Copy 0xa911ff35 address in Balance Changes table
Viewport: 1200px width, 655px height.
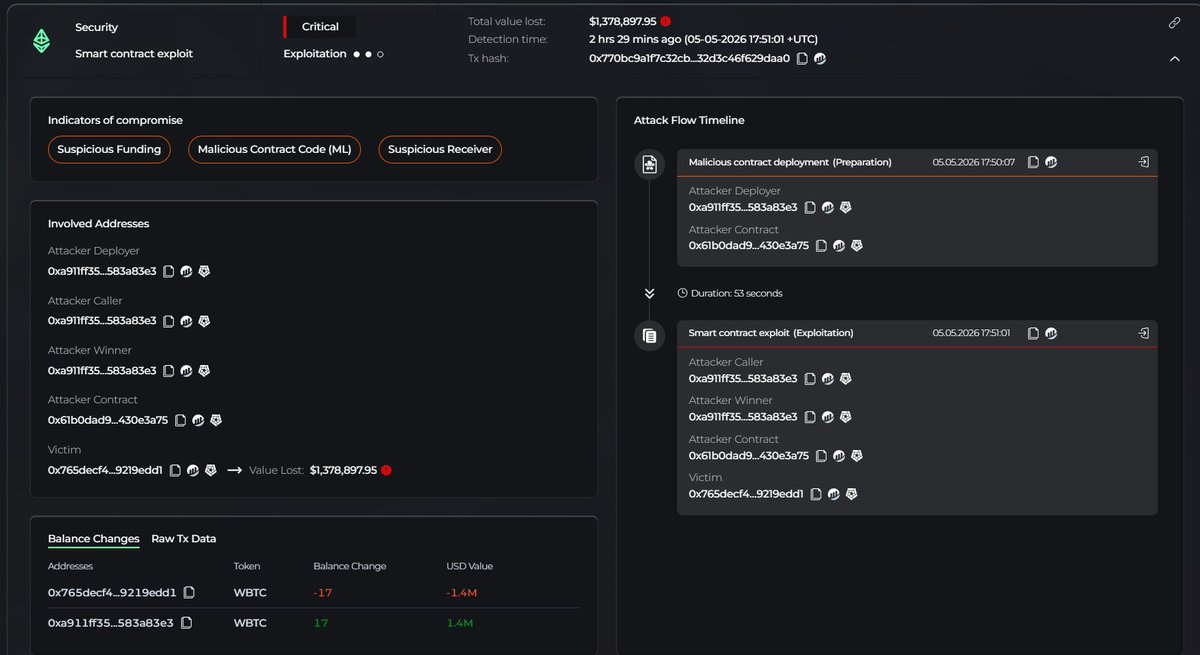186,623
